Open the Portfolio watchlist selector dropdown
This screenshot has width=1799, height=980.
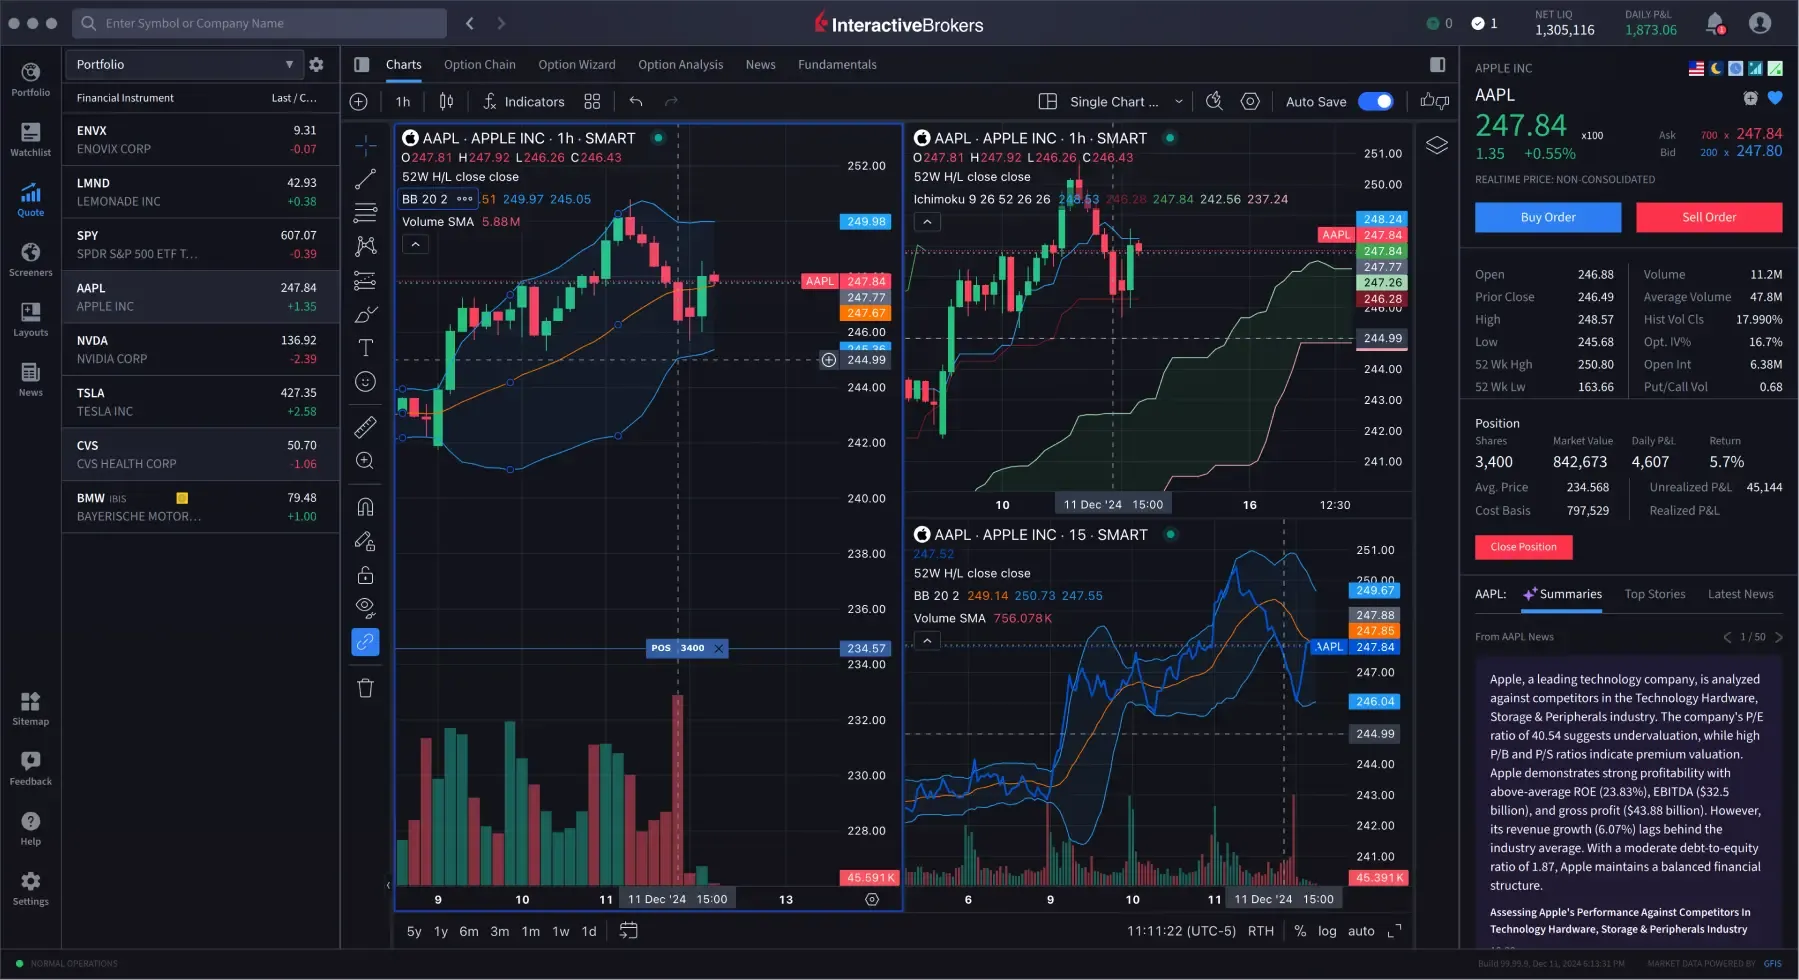184,64
